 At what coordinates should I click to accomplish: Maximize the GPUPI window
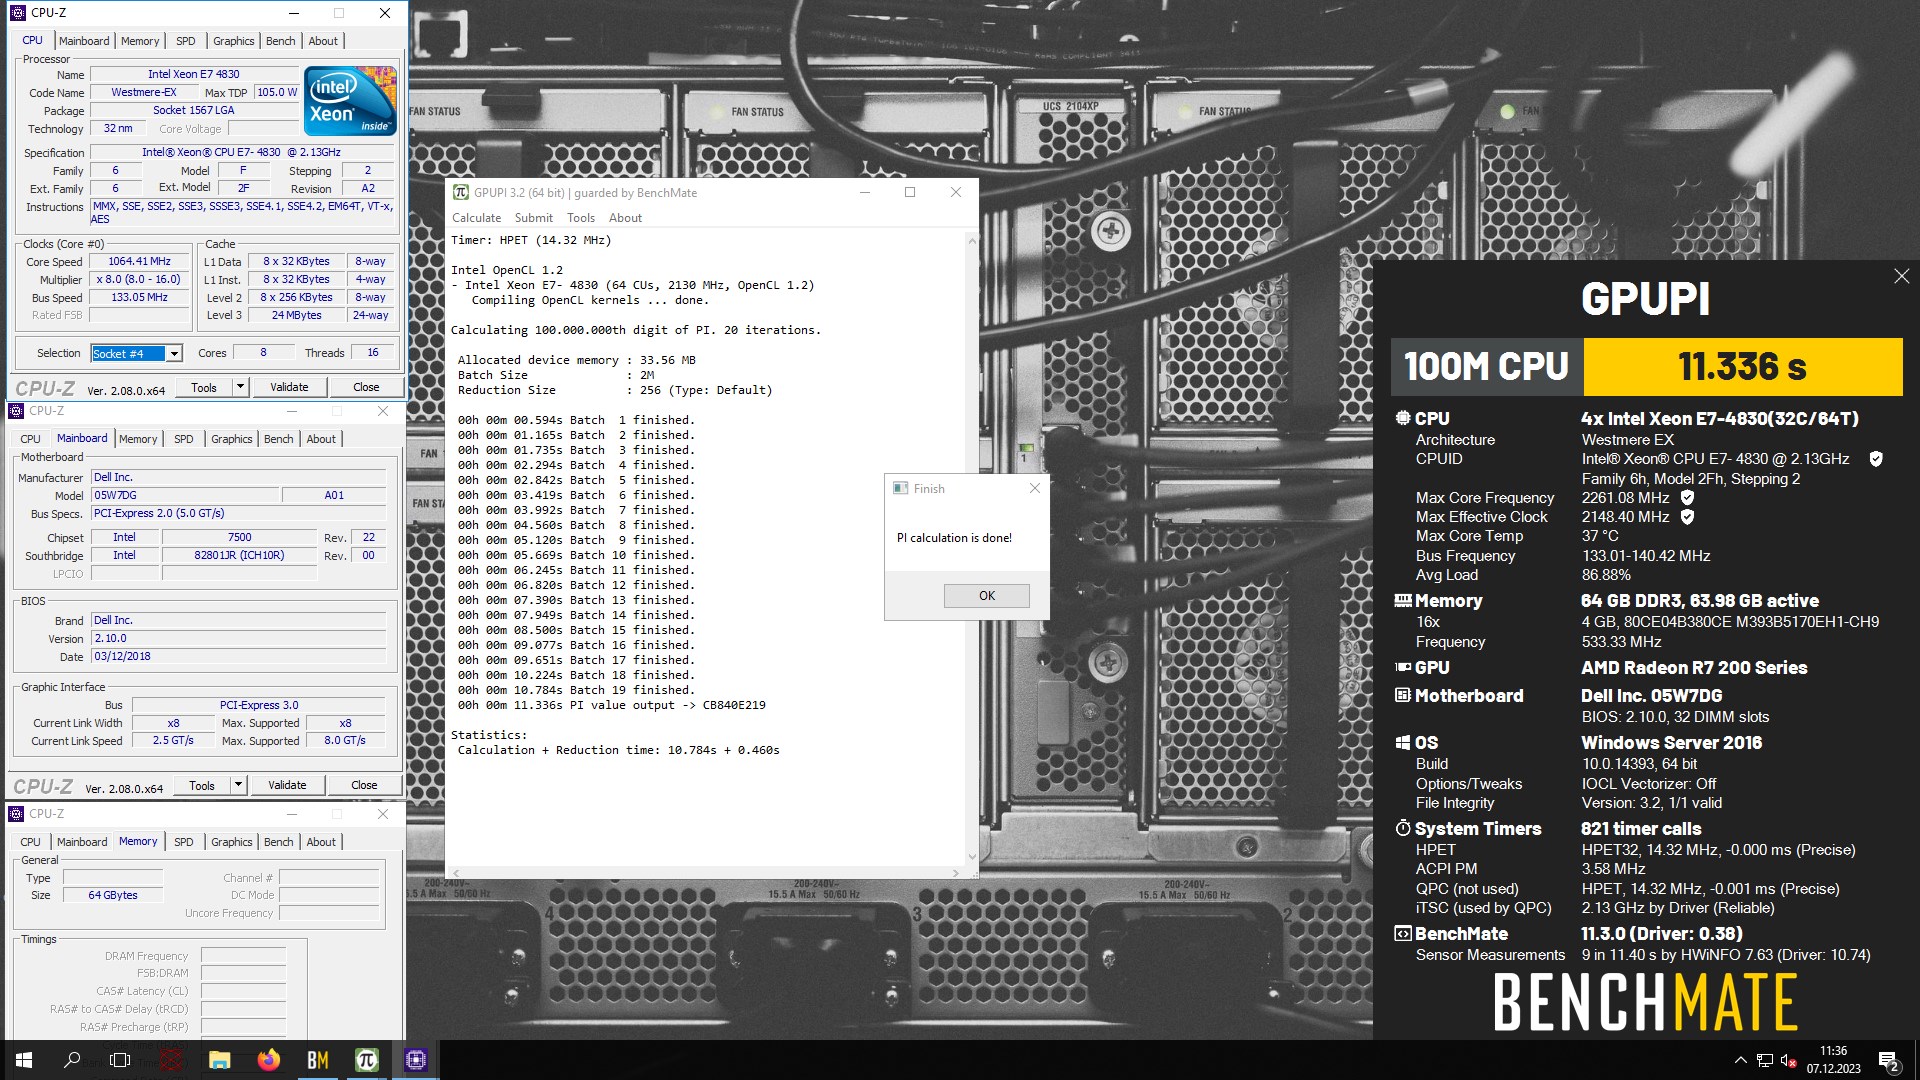[x=910, y=192]
